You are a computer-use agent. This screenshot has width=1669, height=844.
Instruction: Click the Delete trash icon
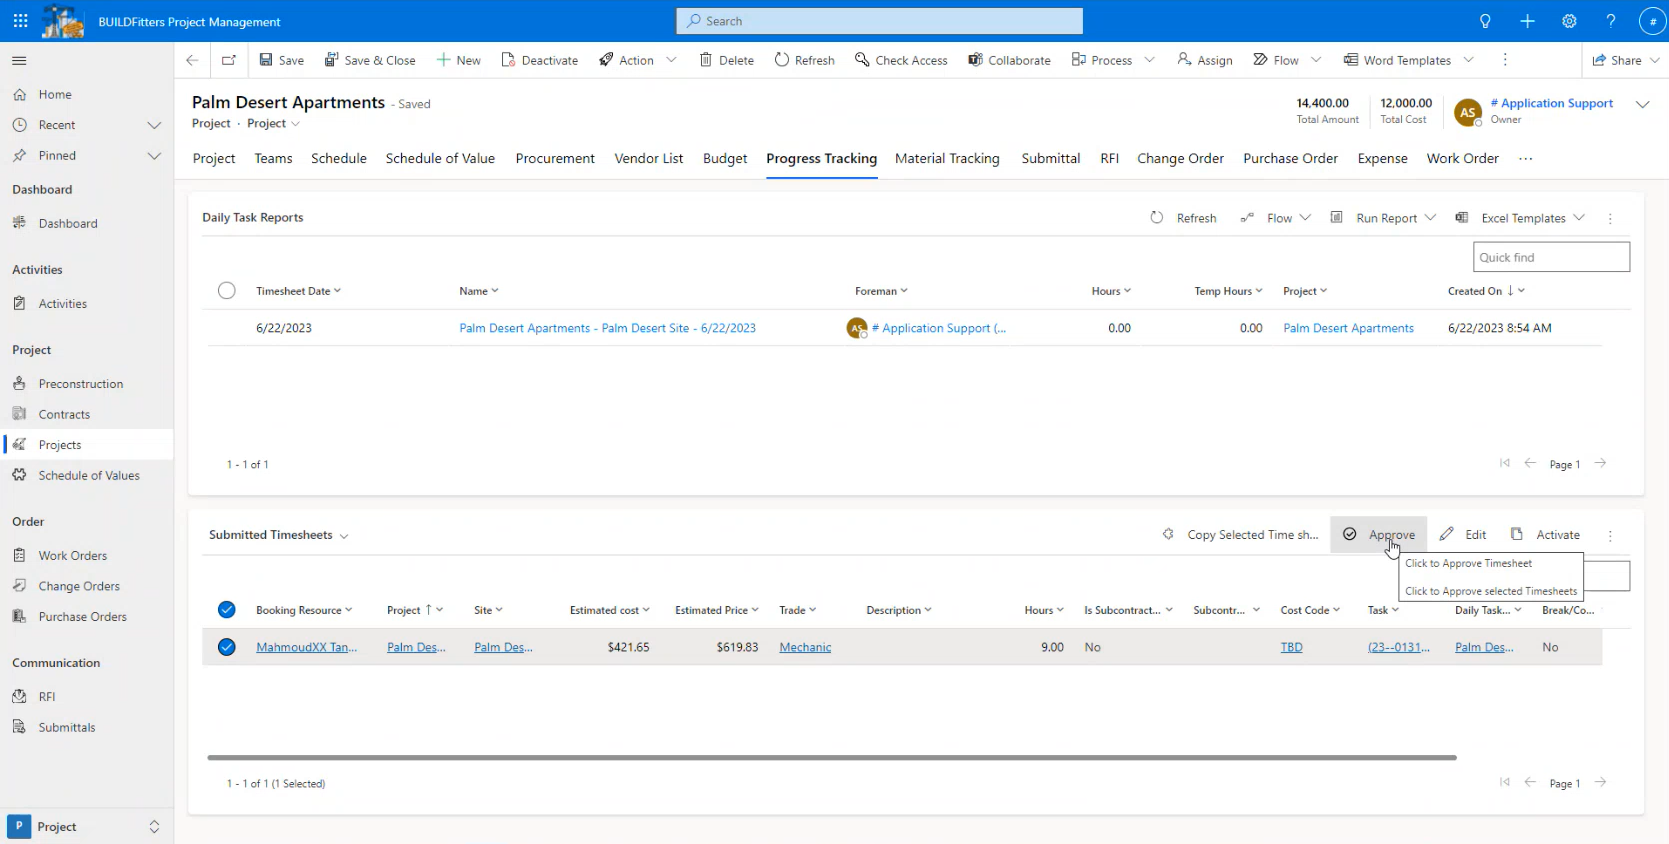[706, 60]
